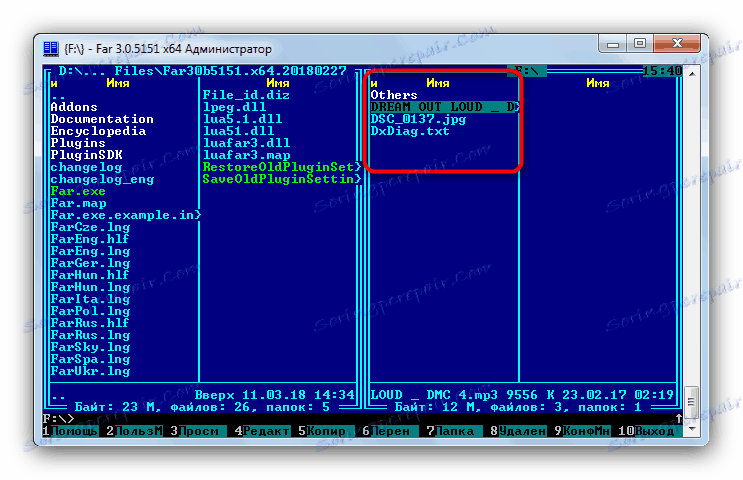743x480 pixels.
Task: Select the FarSpa.lng file
Action: click(90, 359)
